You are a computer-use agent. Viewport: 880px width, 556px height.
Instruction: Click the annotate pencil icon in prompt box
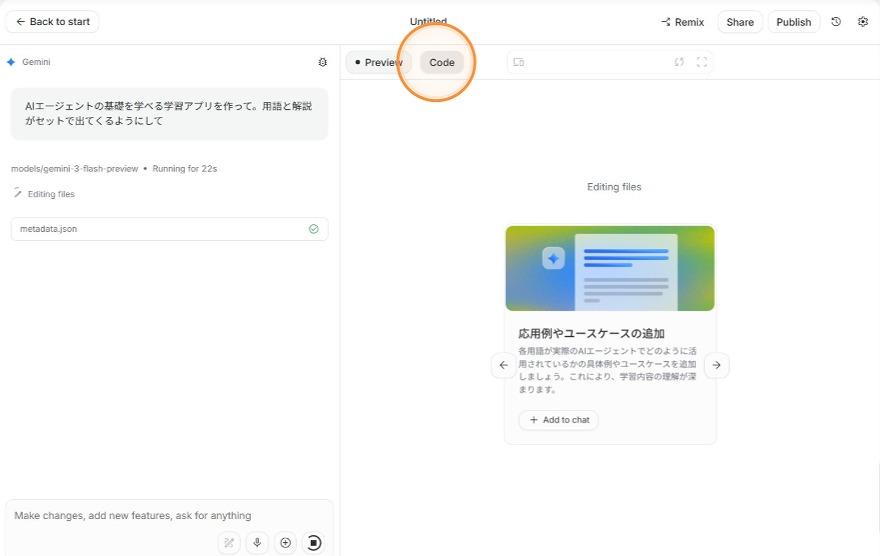tap(229, 543)
